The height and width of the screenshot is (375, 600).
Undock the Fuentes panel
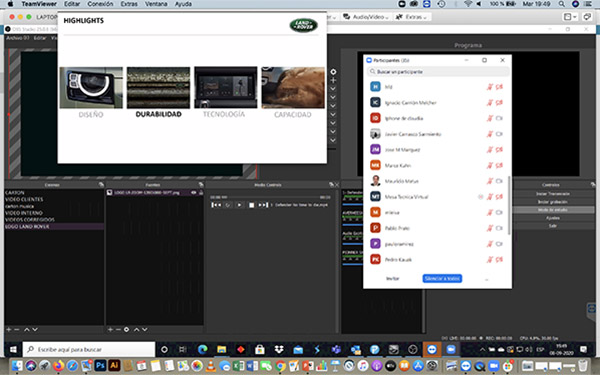point(201,185)
